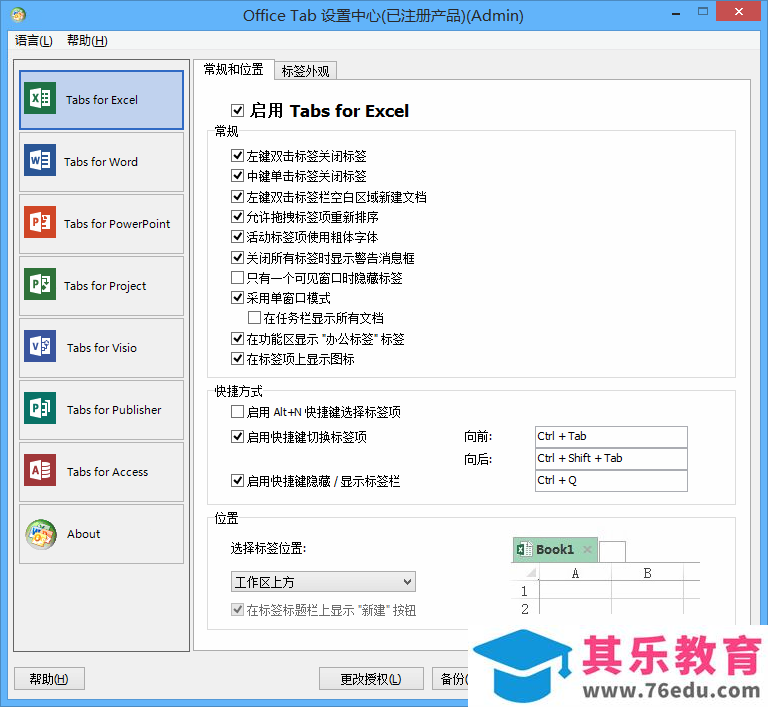
Task: Click the Ctrl + Q shortcut field
Action: pyautogui.click(x=611, y=481)
